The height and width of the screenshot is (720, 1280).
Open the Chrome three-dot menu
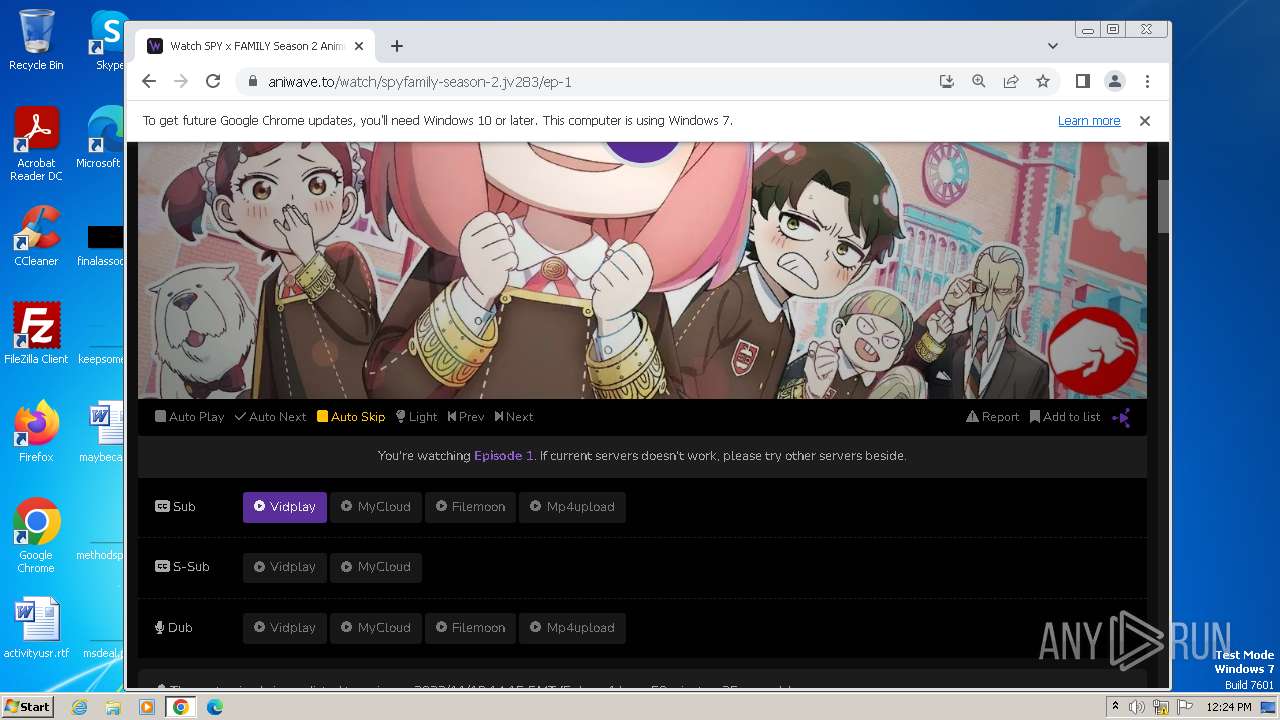[1147, 82]
